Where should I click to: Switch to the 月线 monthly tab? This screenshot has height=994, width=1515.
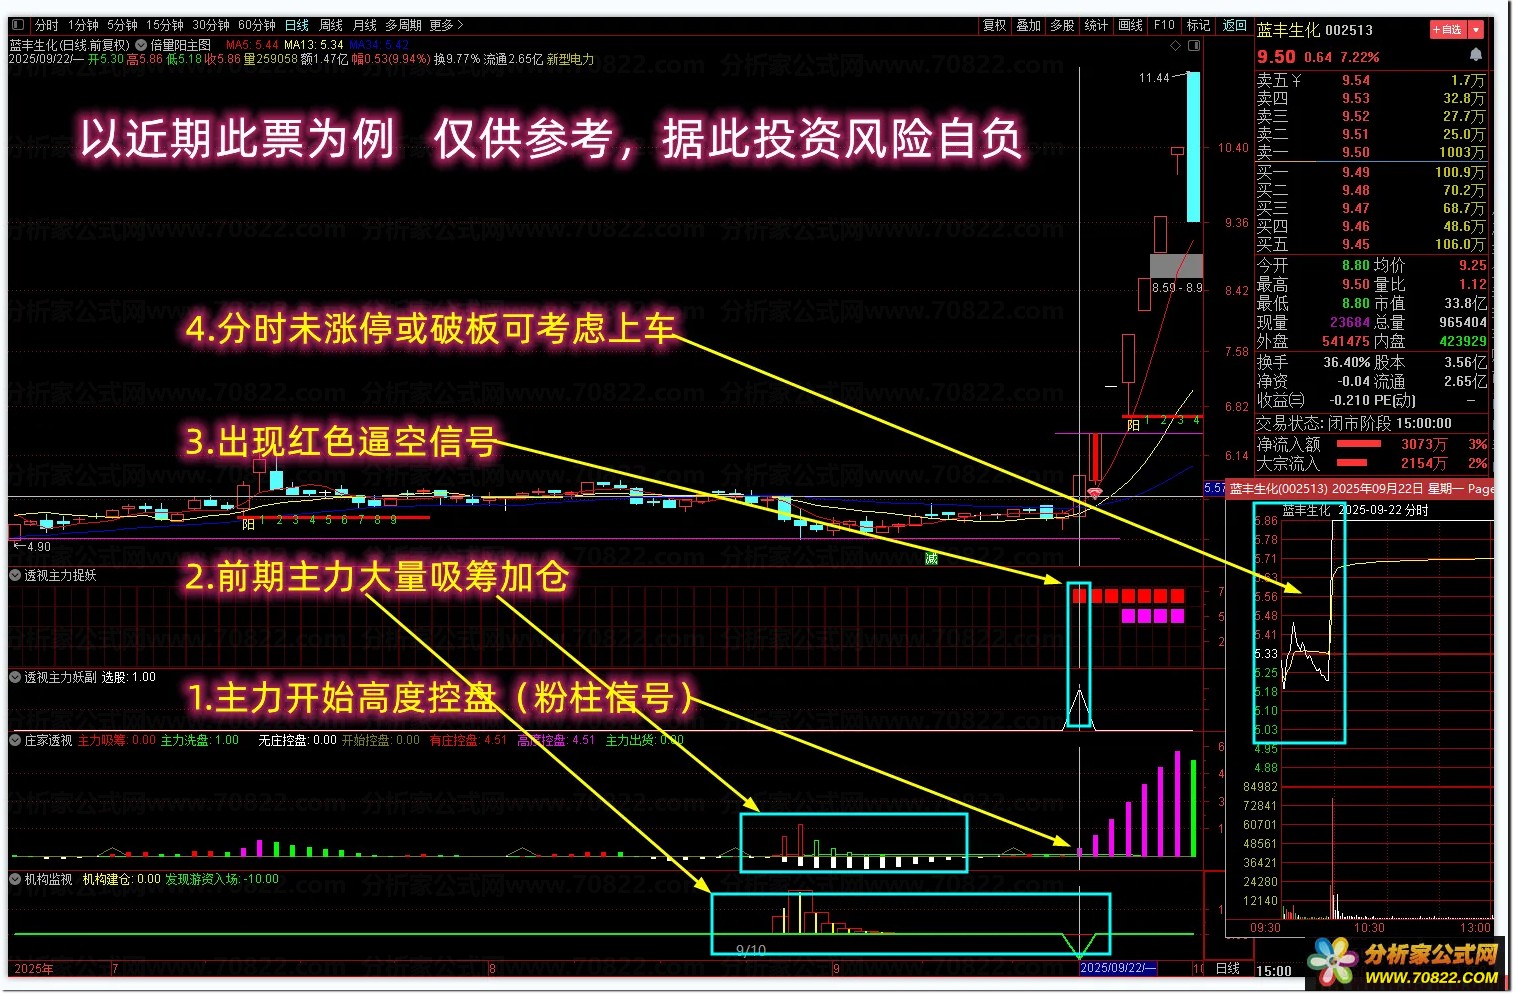pos(365,25)
